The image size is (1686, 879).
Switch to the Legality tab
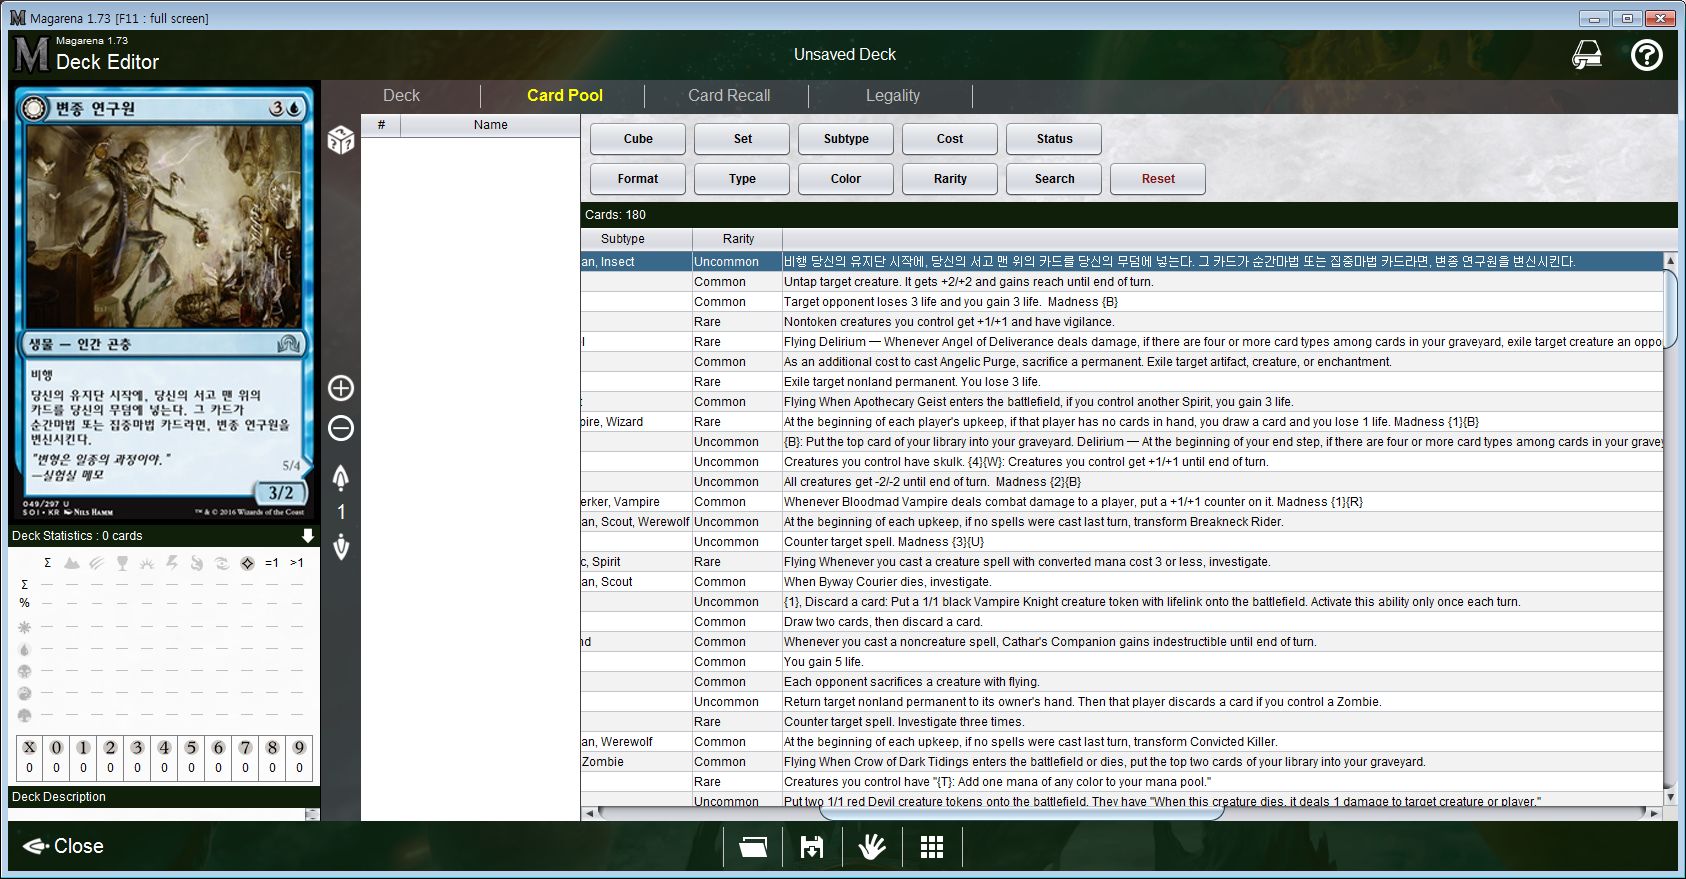click(892, 96)
